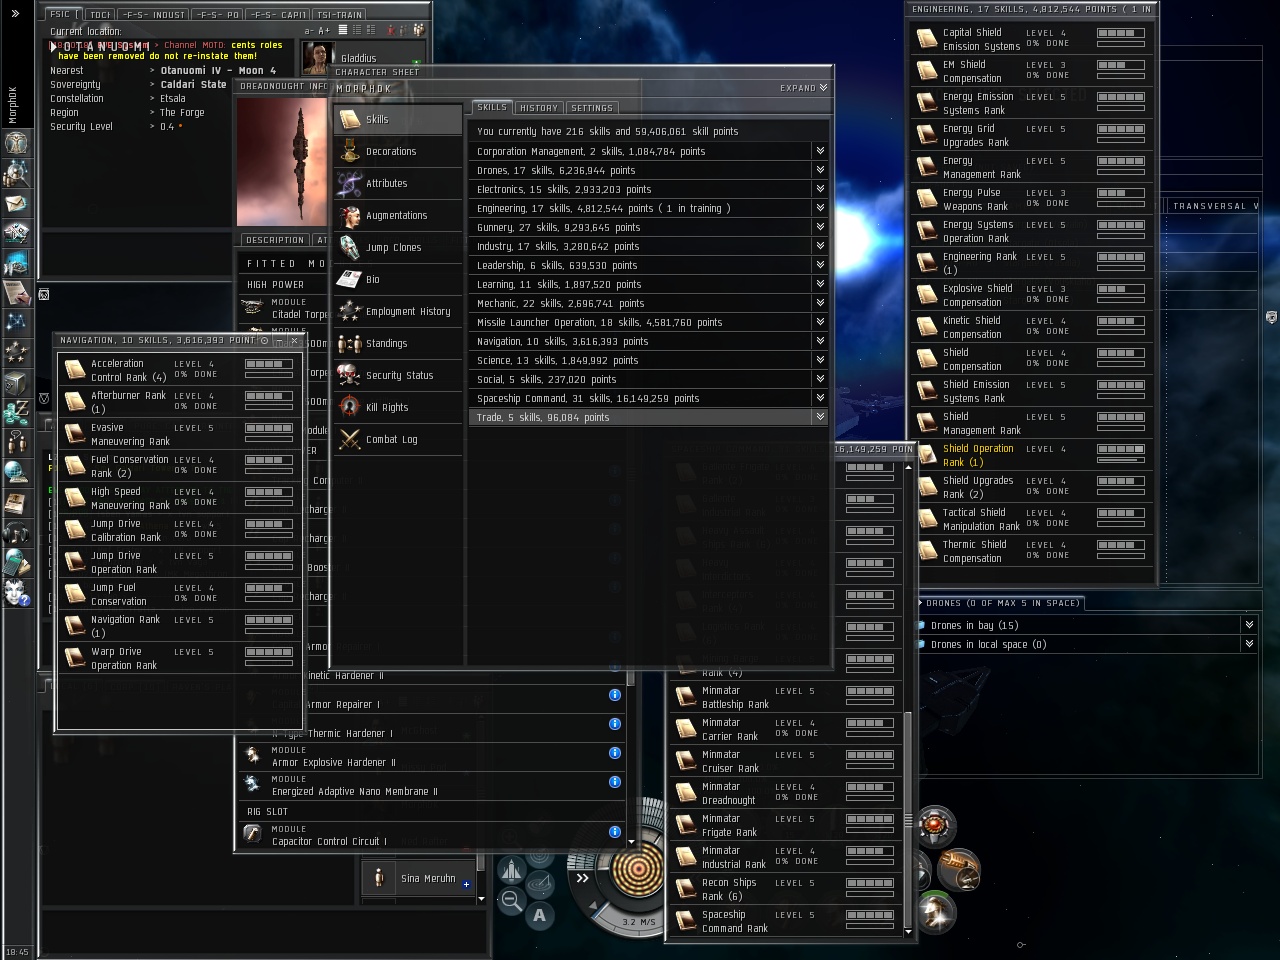This screenshot has height=960, width=1280.
Task: Expand the Science skill group
Action: (820, 360)
